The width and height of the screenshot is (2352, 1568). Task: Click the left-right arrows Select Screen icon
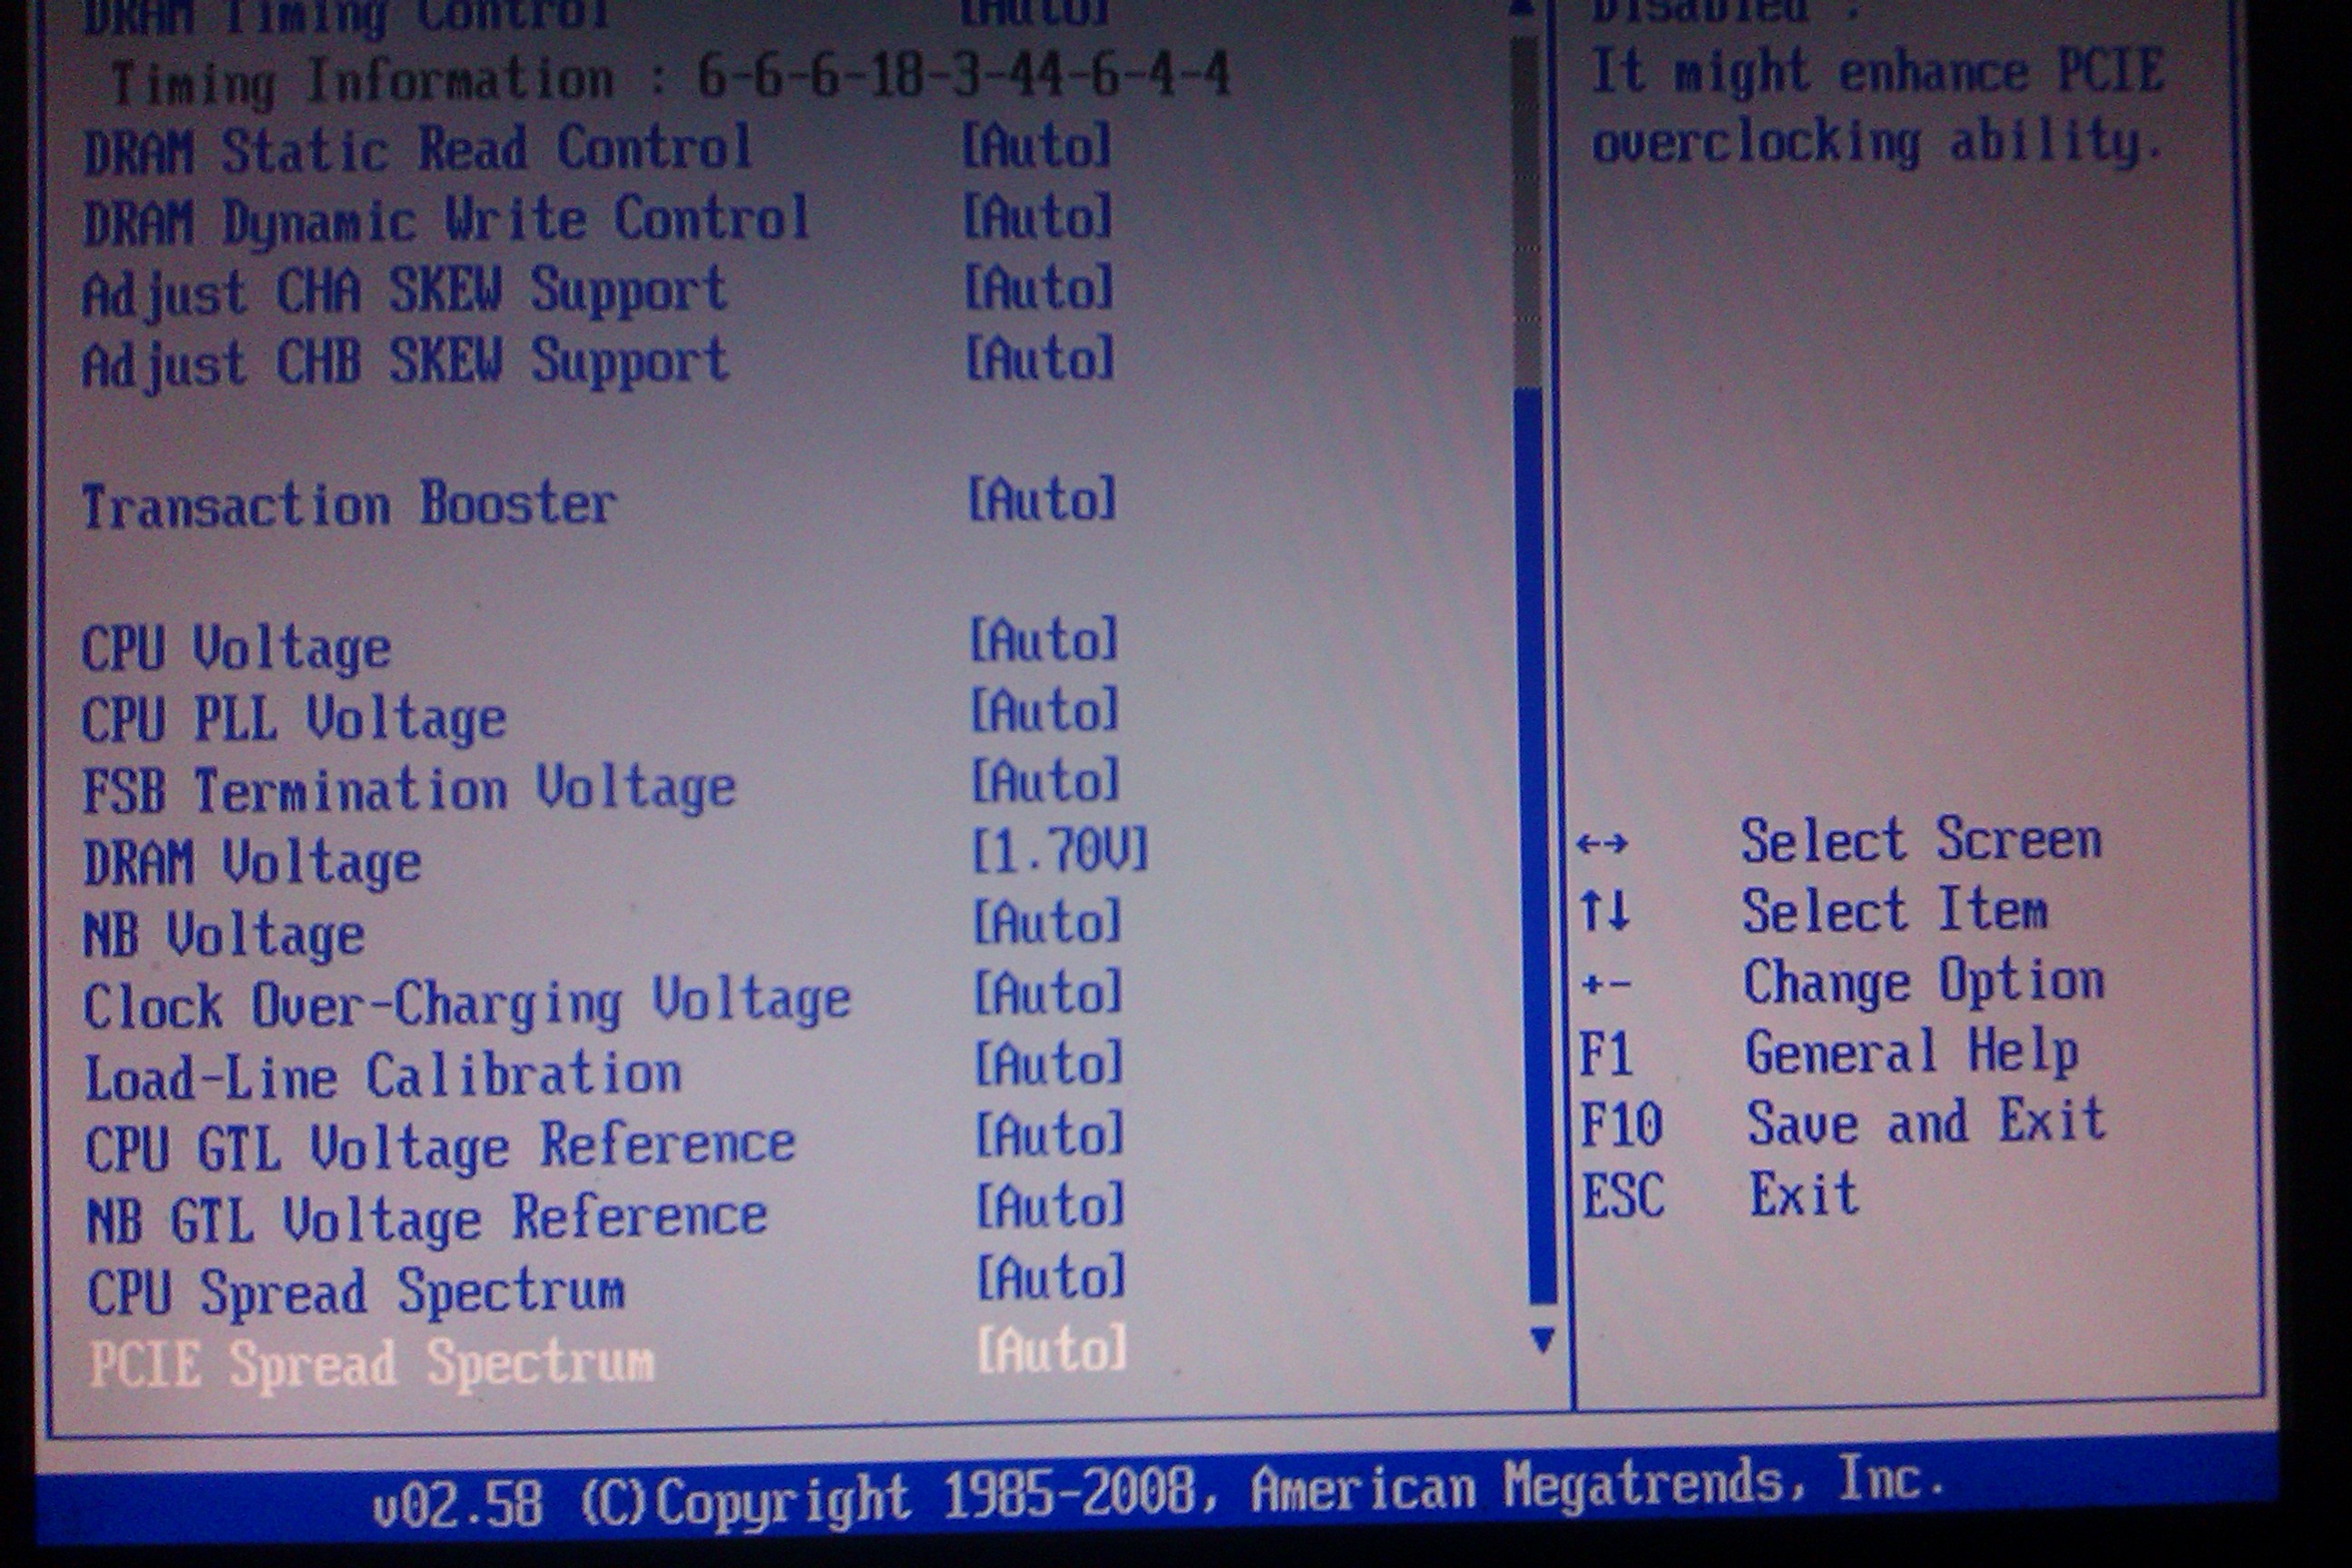tap(1602, 844)
